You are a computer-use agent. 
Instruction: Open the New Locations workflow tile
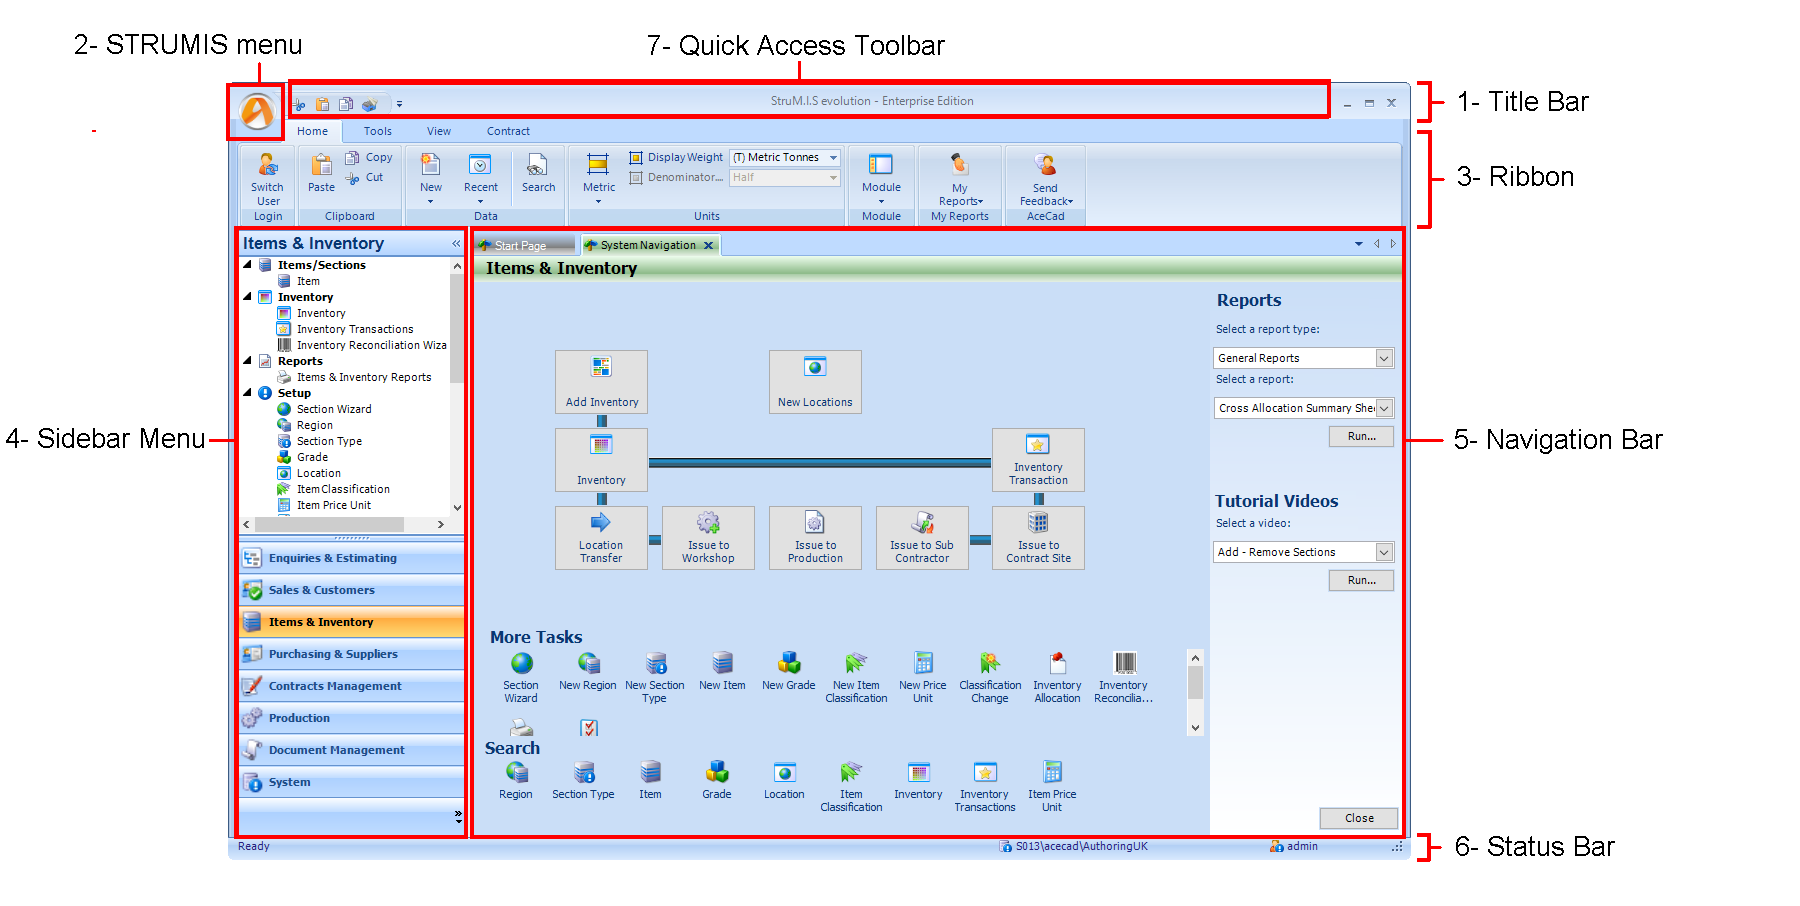(x=815, y=382)
